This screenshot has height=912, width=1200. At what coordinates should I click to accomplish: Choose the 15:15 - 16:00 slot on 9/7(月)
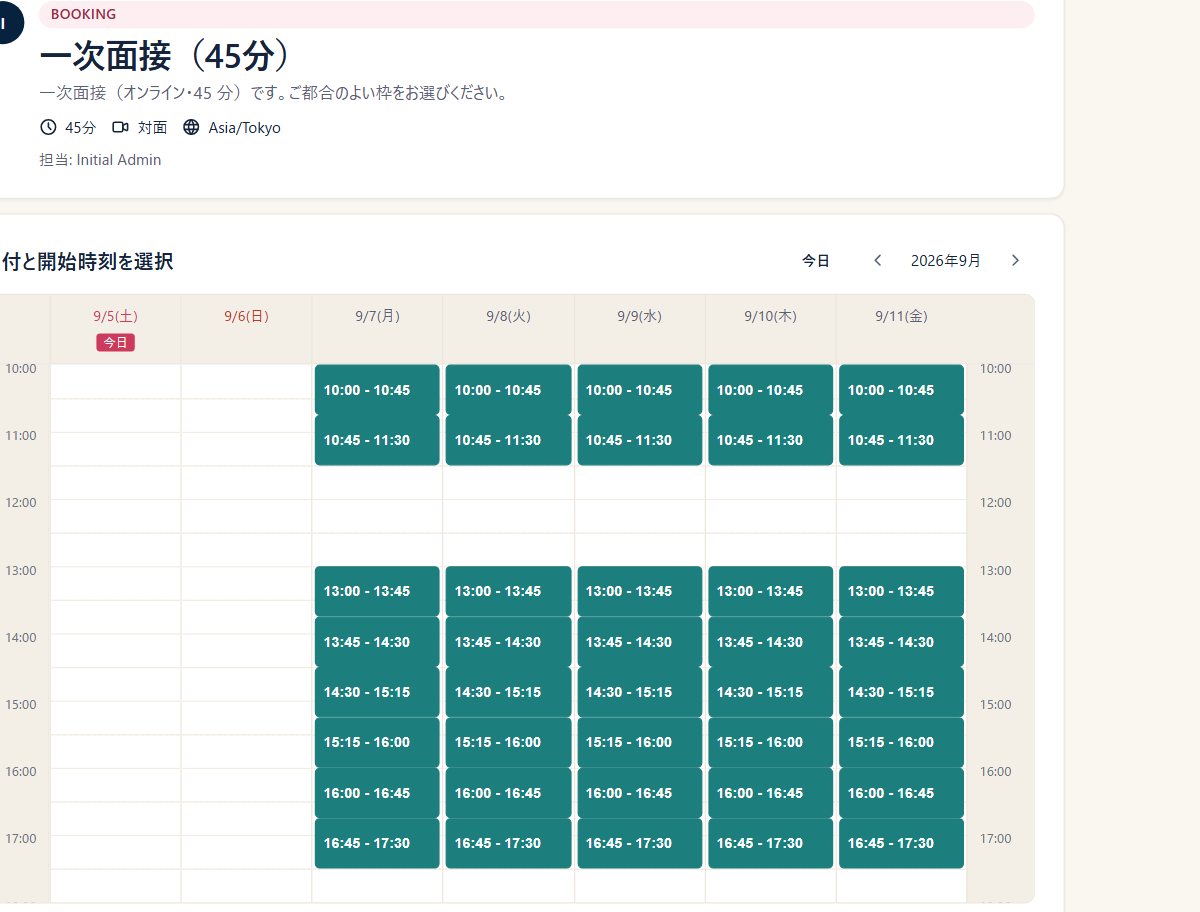click(377, 742)
